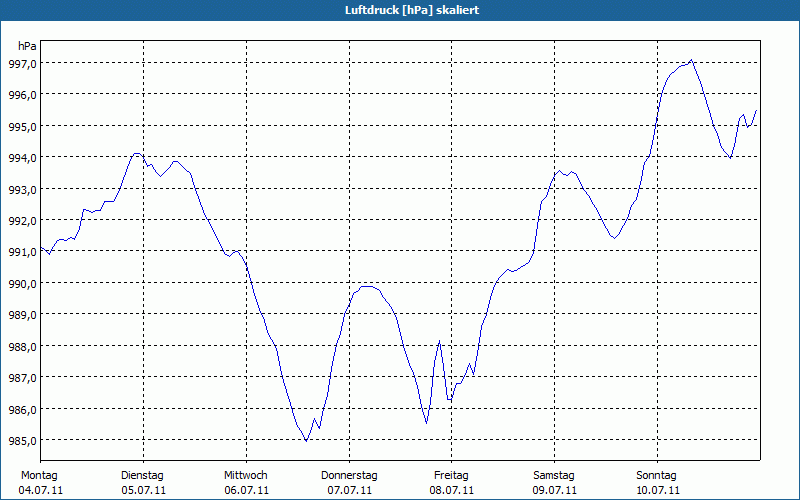
Task: Click the Samstag day label
Action: click(x=554, y=476)
